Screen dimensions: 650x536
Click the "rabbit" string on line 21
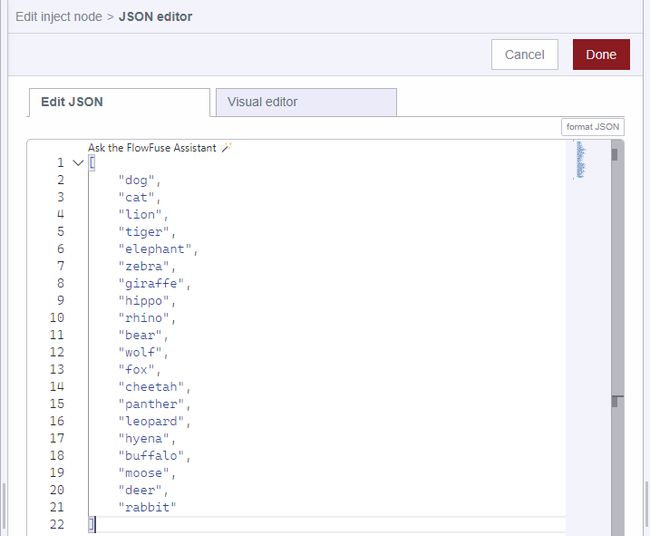(x=147, y=507)
